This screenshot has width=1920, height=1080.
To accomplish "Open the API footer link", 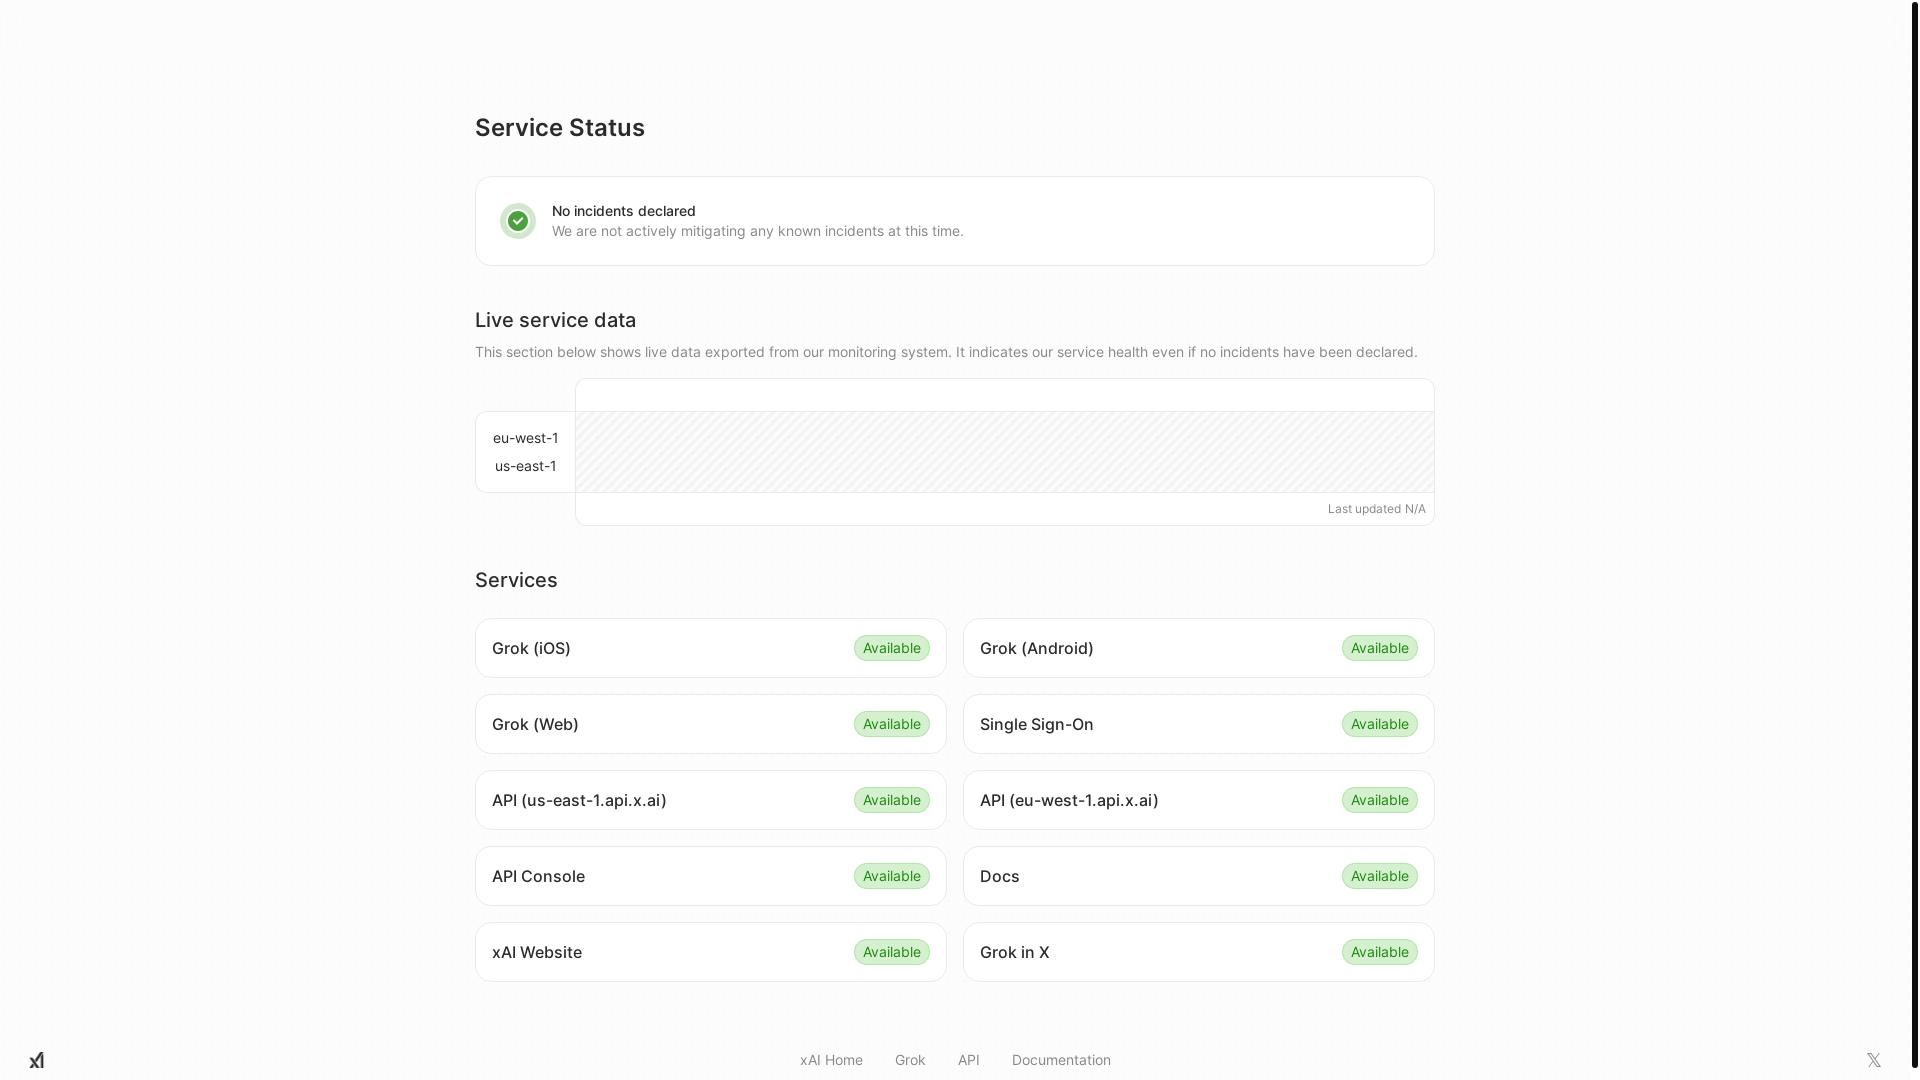I will [969, 1060].
